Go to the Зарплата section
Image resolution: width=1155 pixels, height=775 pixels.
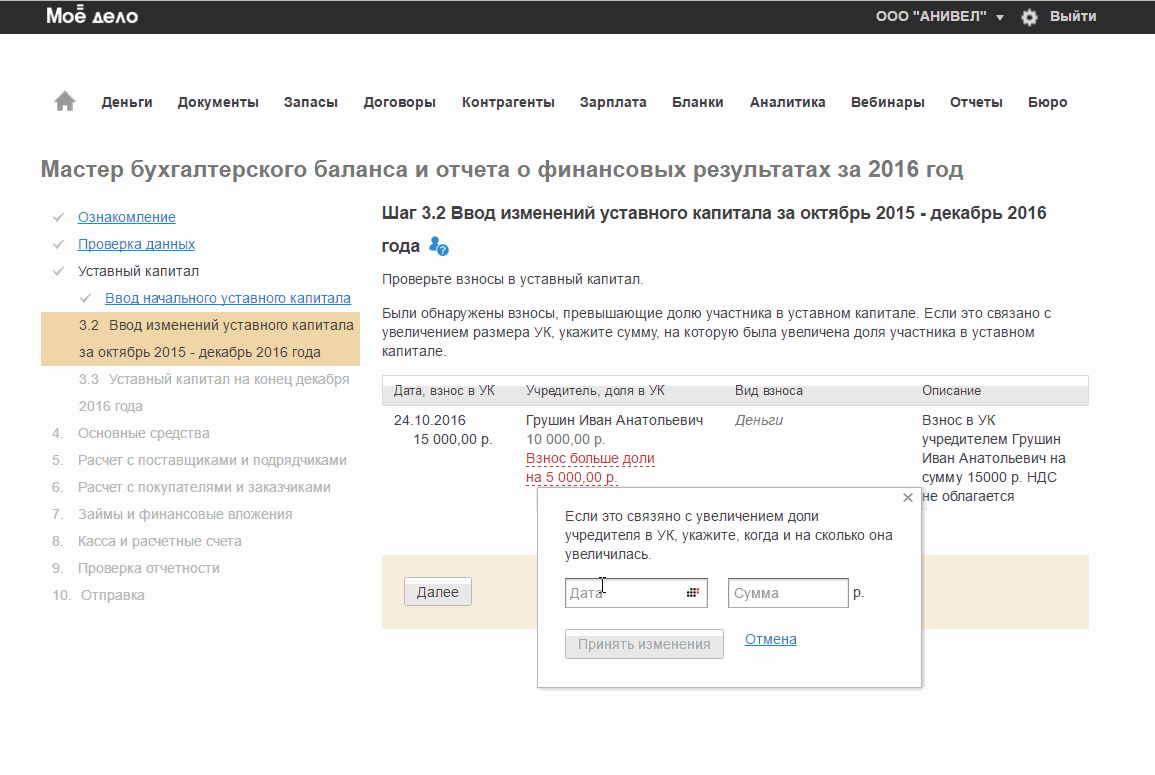click(x=613, y=102)
